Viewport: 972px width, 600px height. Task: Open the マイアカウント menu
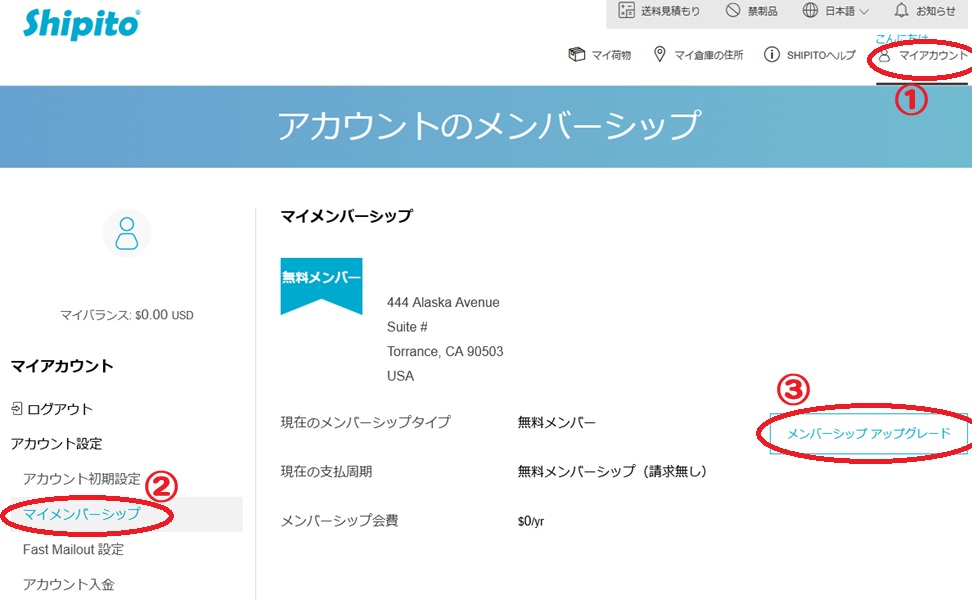932,55
